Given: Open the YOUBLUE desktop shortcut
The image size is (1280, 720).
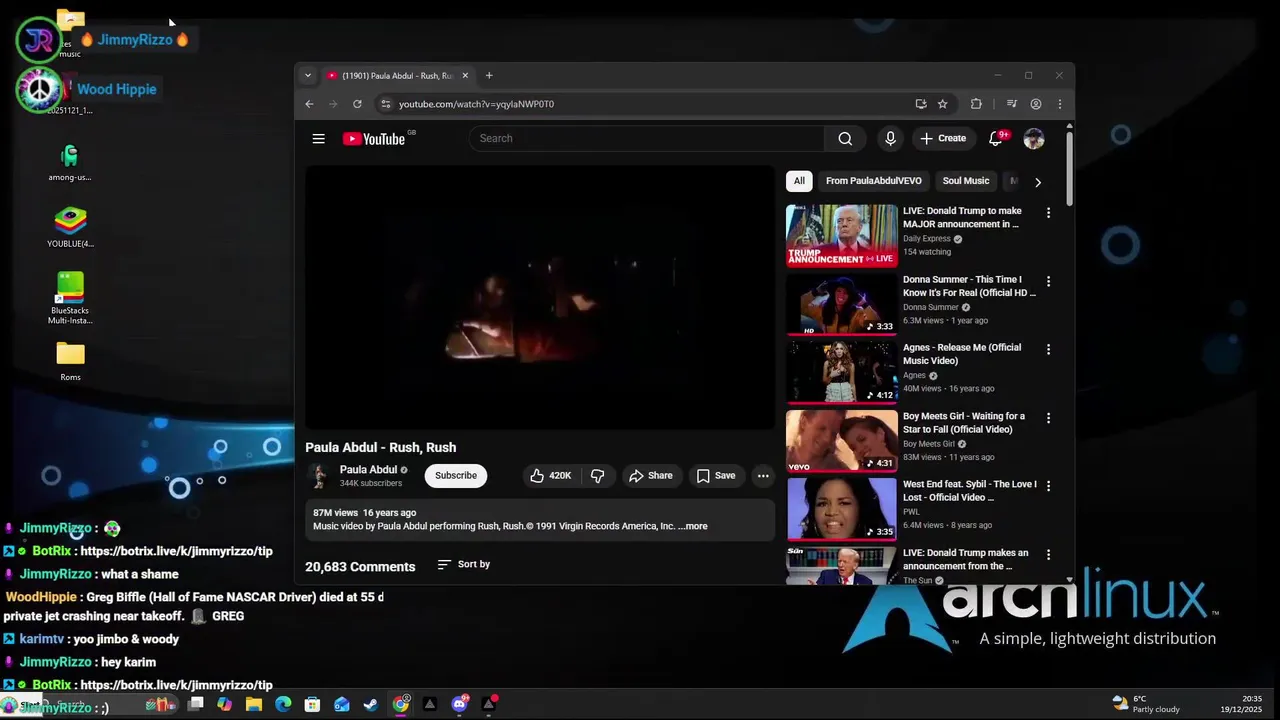Looking at the screenshot, I should (70, 228).
